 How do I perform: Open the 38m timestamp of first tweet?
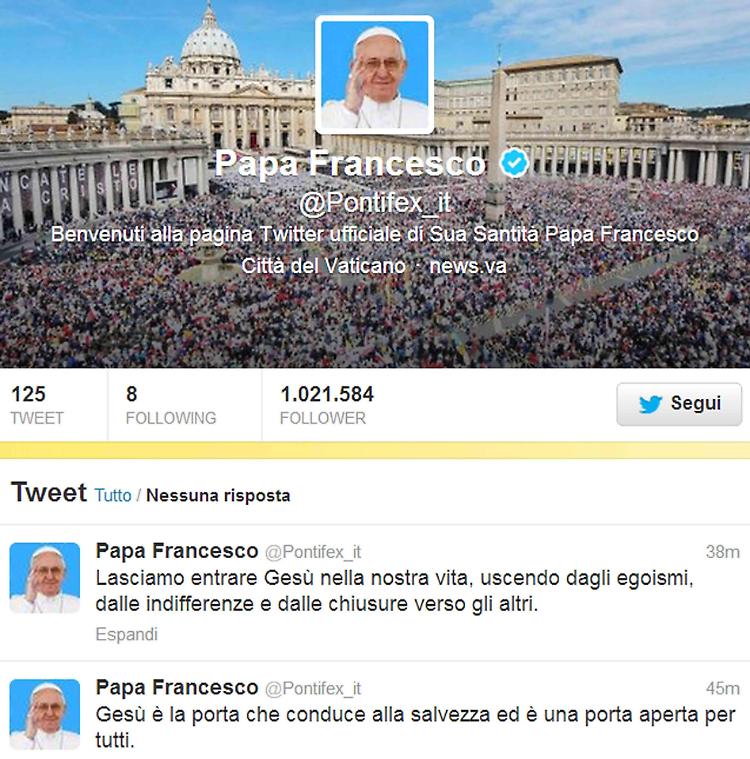(x=722, y=551)
